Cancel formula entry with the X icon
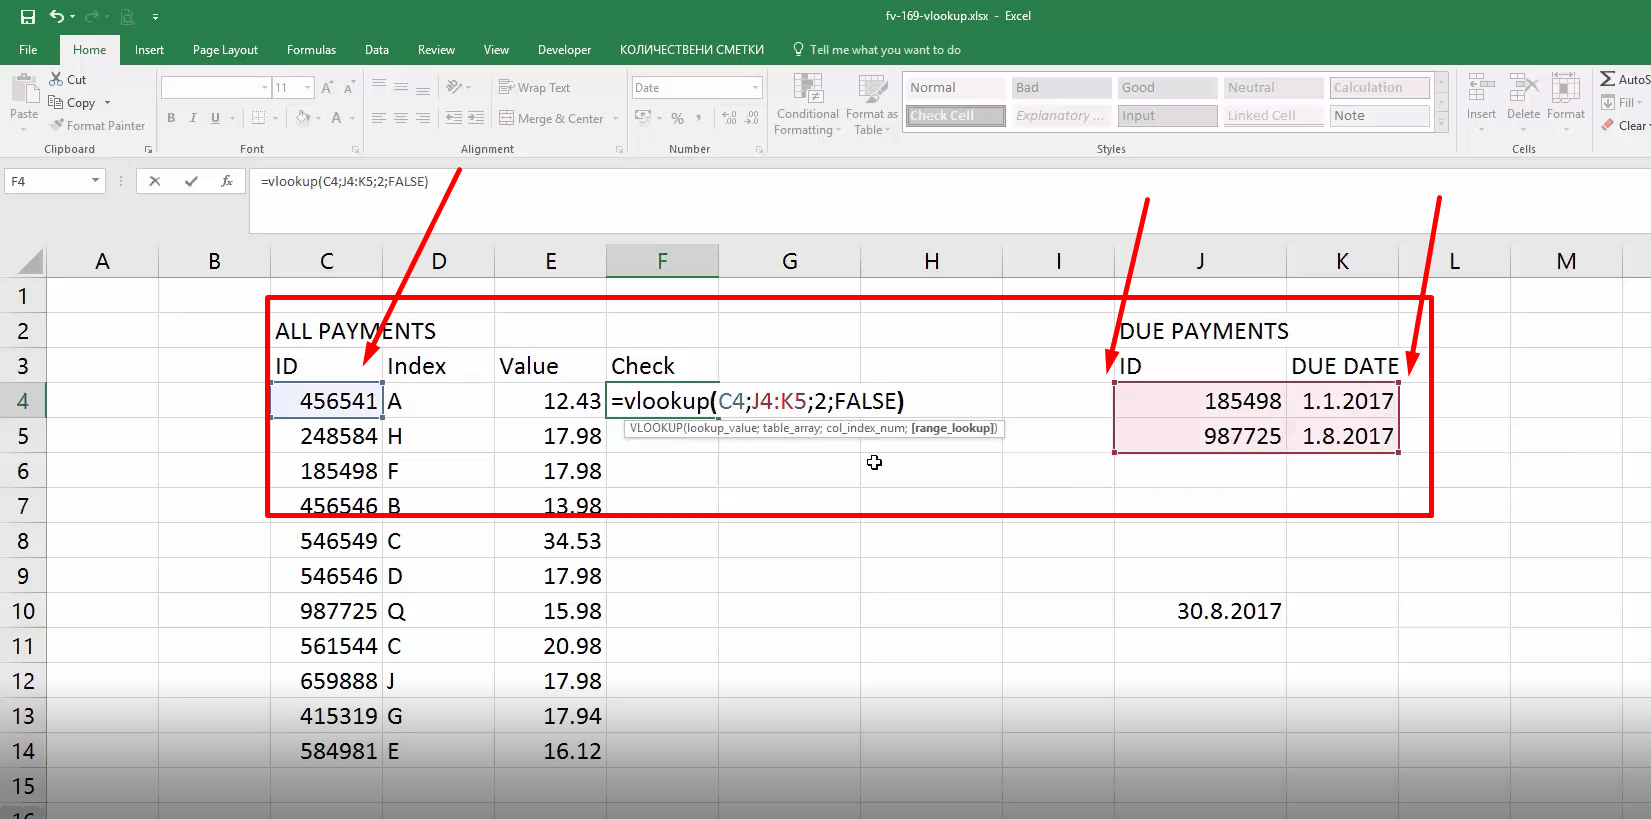1651x819 pixels. coord(154,181)
